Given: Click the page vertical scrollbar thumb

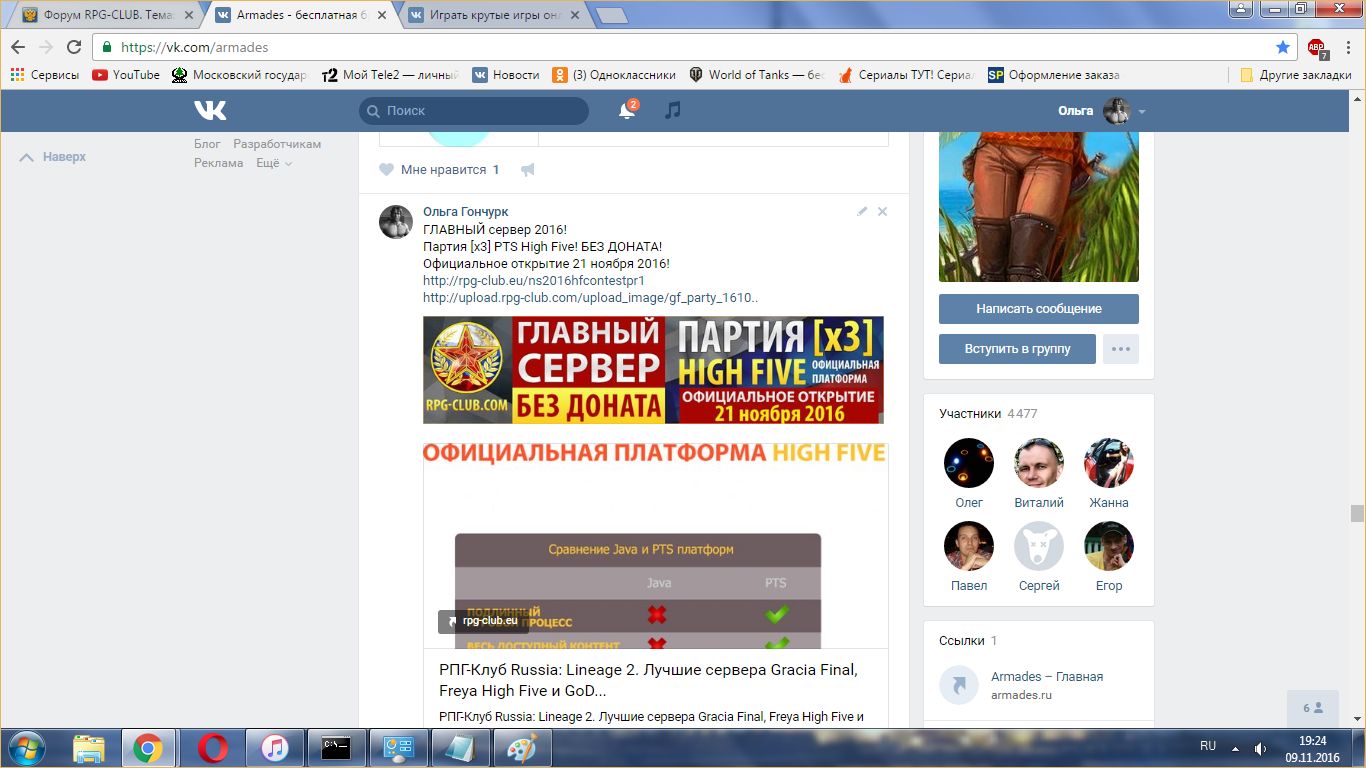Looking at the screenshot, I should [1357, 513].
